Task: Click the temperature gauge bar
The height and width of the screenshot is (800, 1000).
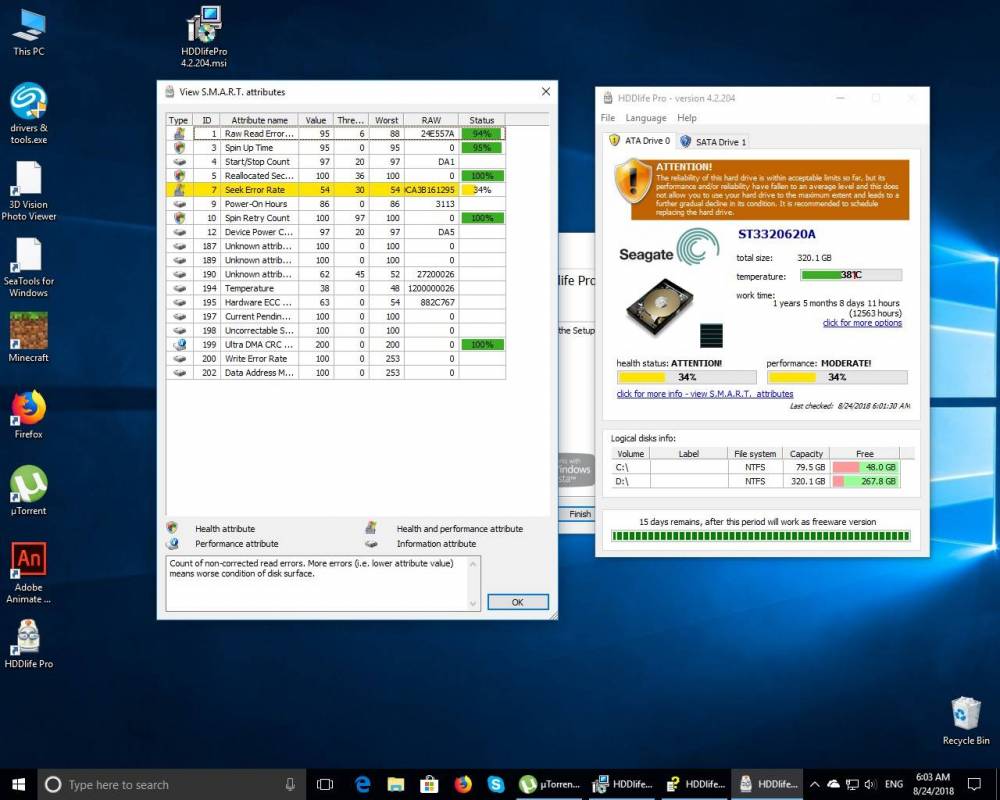Action: click(851, 275)
